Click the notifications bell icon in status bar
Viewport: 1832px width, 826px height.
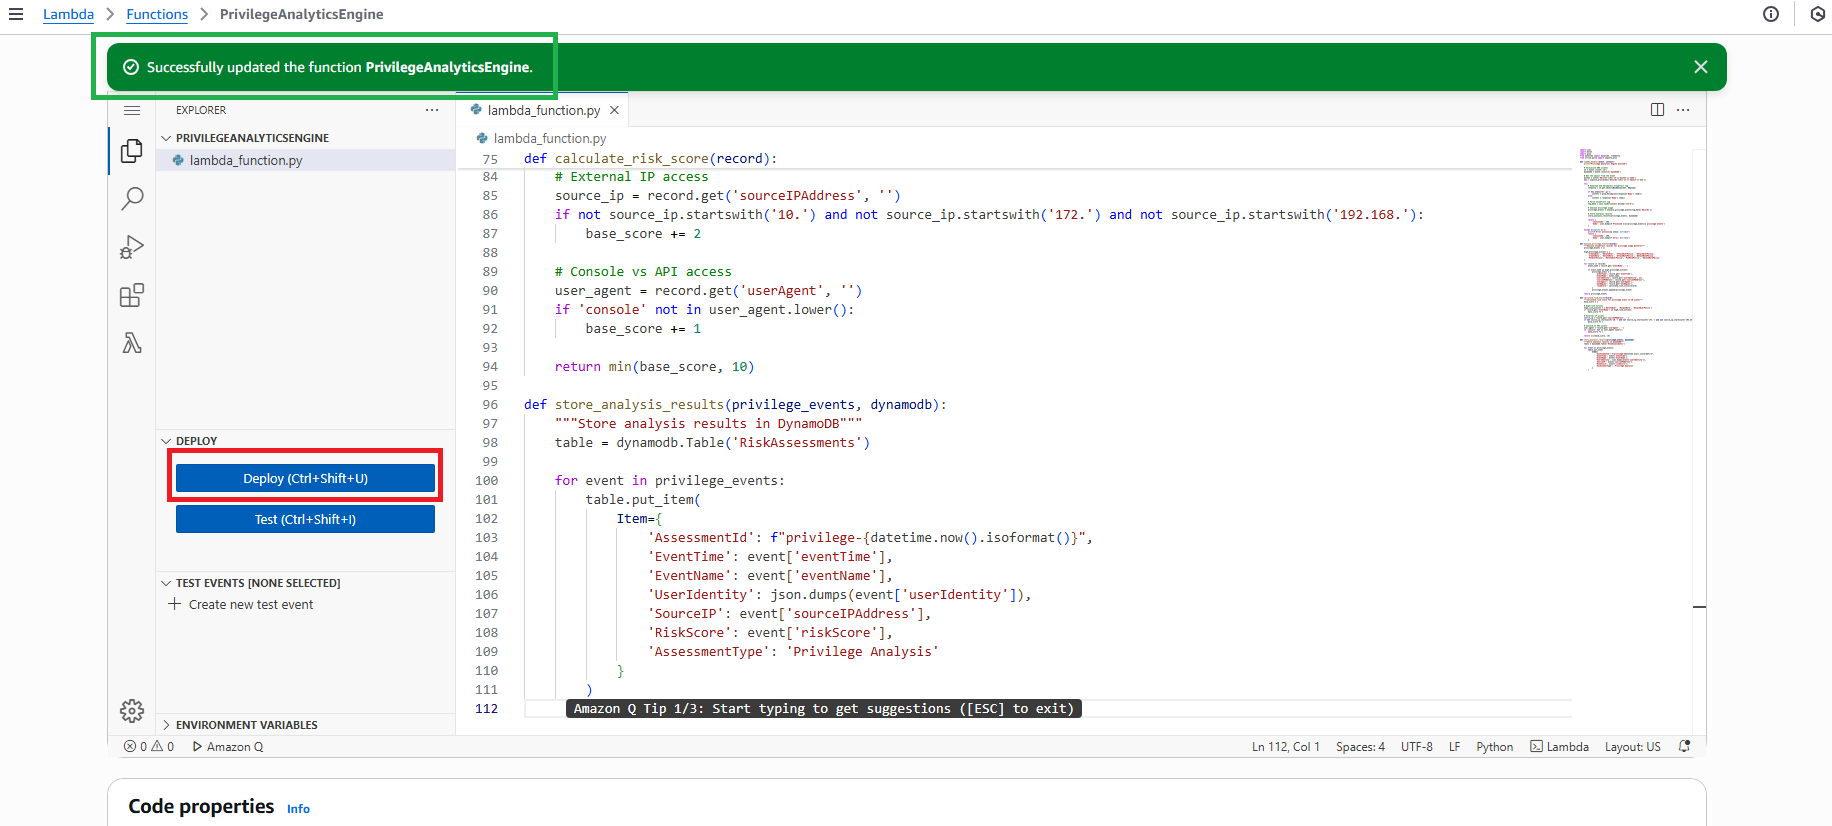1685,747
